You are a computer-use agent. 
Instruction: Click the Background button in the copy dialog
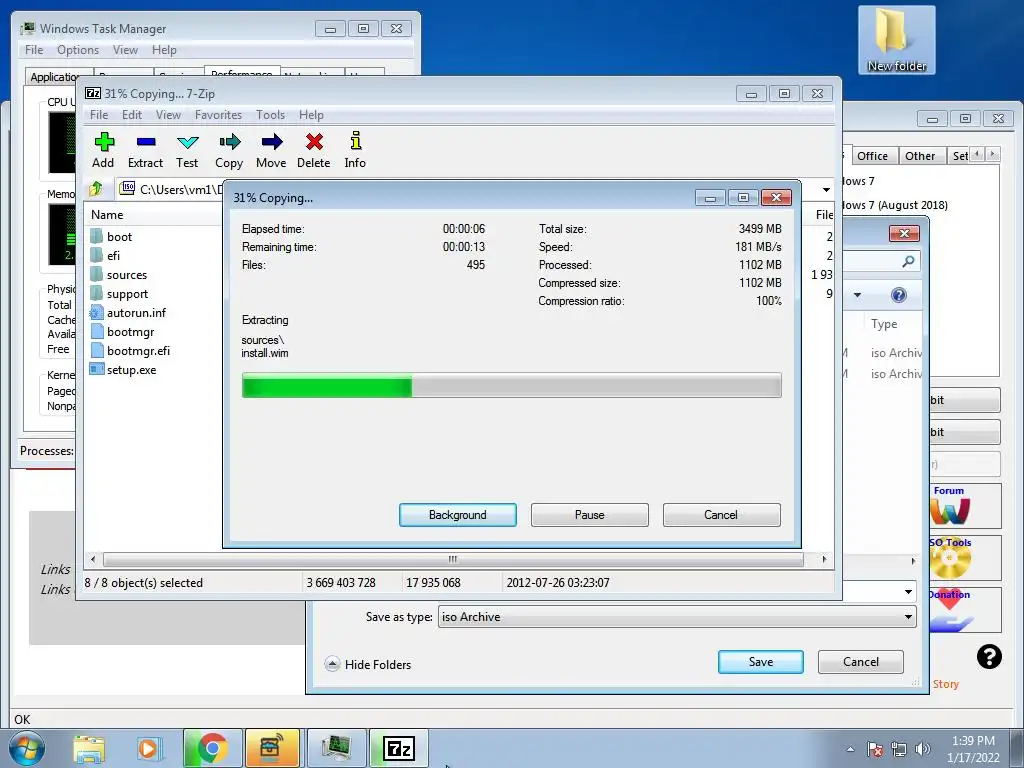tap(458, 515)
